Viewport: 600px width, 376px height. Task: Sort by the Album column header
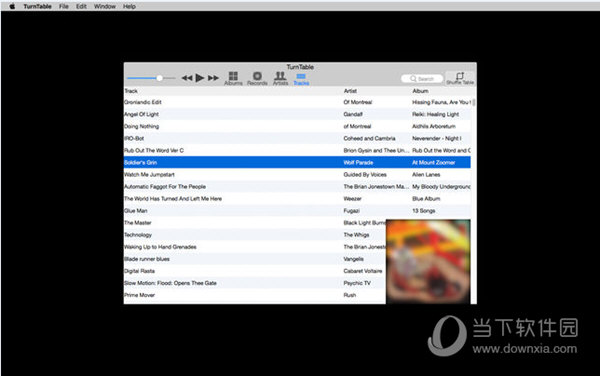coord(420,91)
